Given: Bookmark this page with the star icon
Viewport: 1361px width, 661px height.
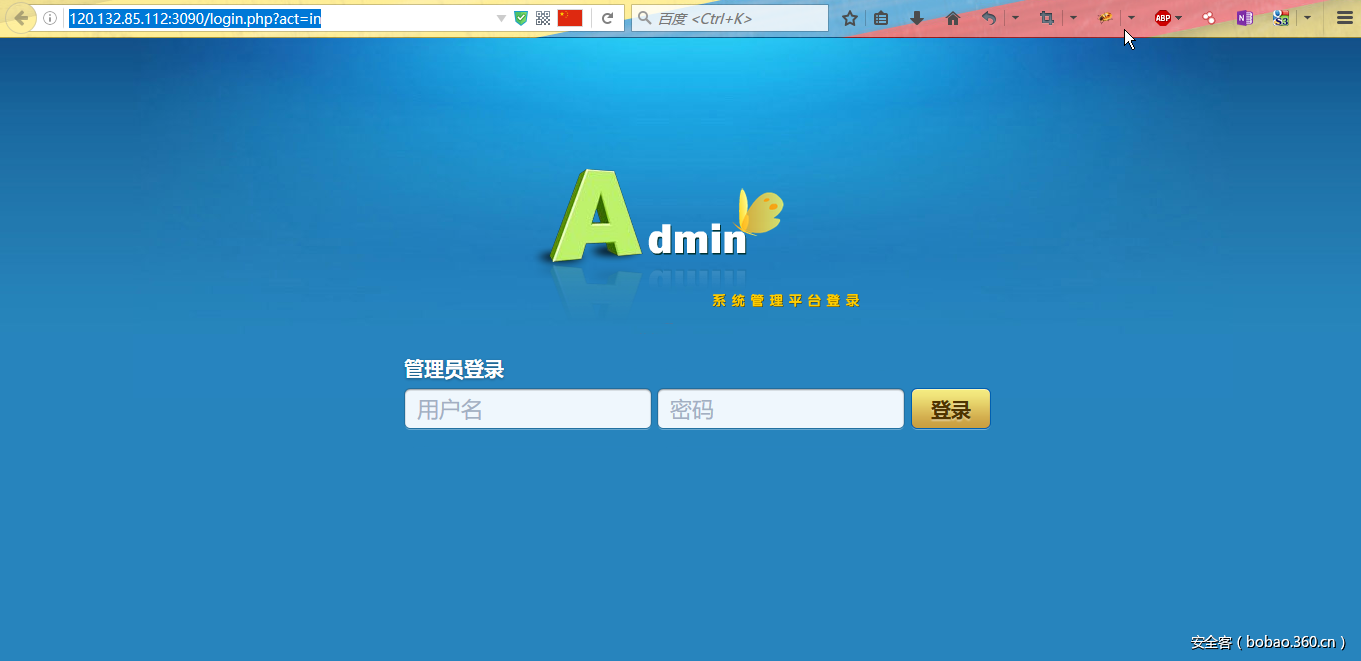Looking at the screenshot, I should 850,17.
